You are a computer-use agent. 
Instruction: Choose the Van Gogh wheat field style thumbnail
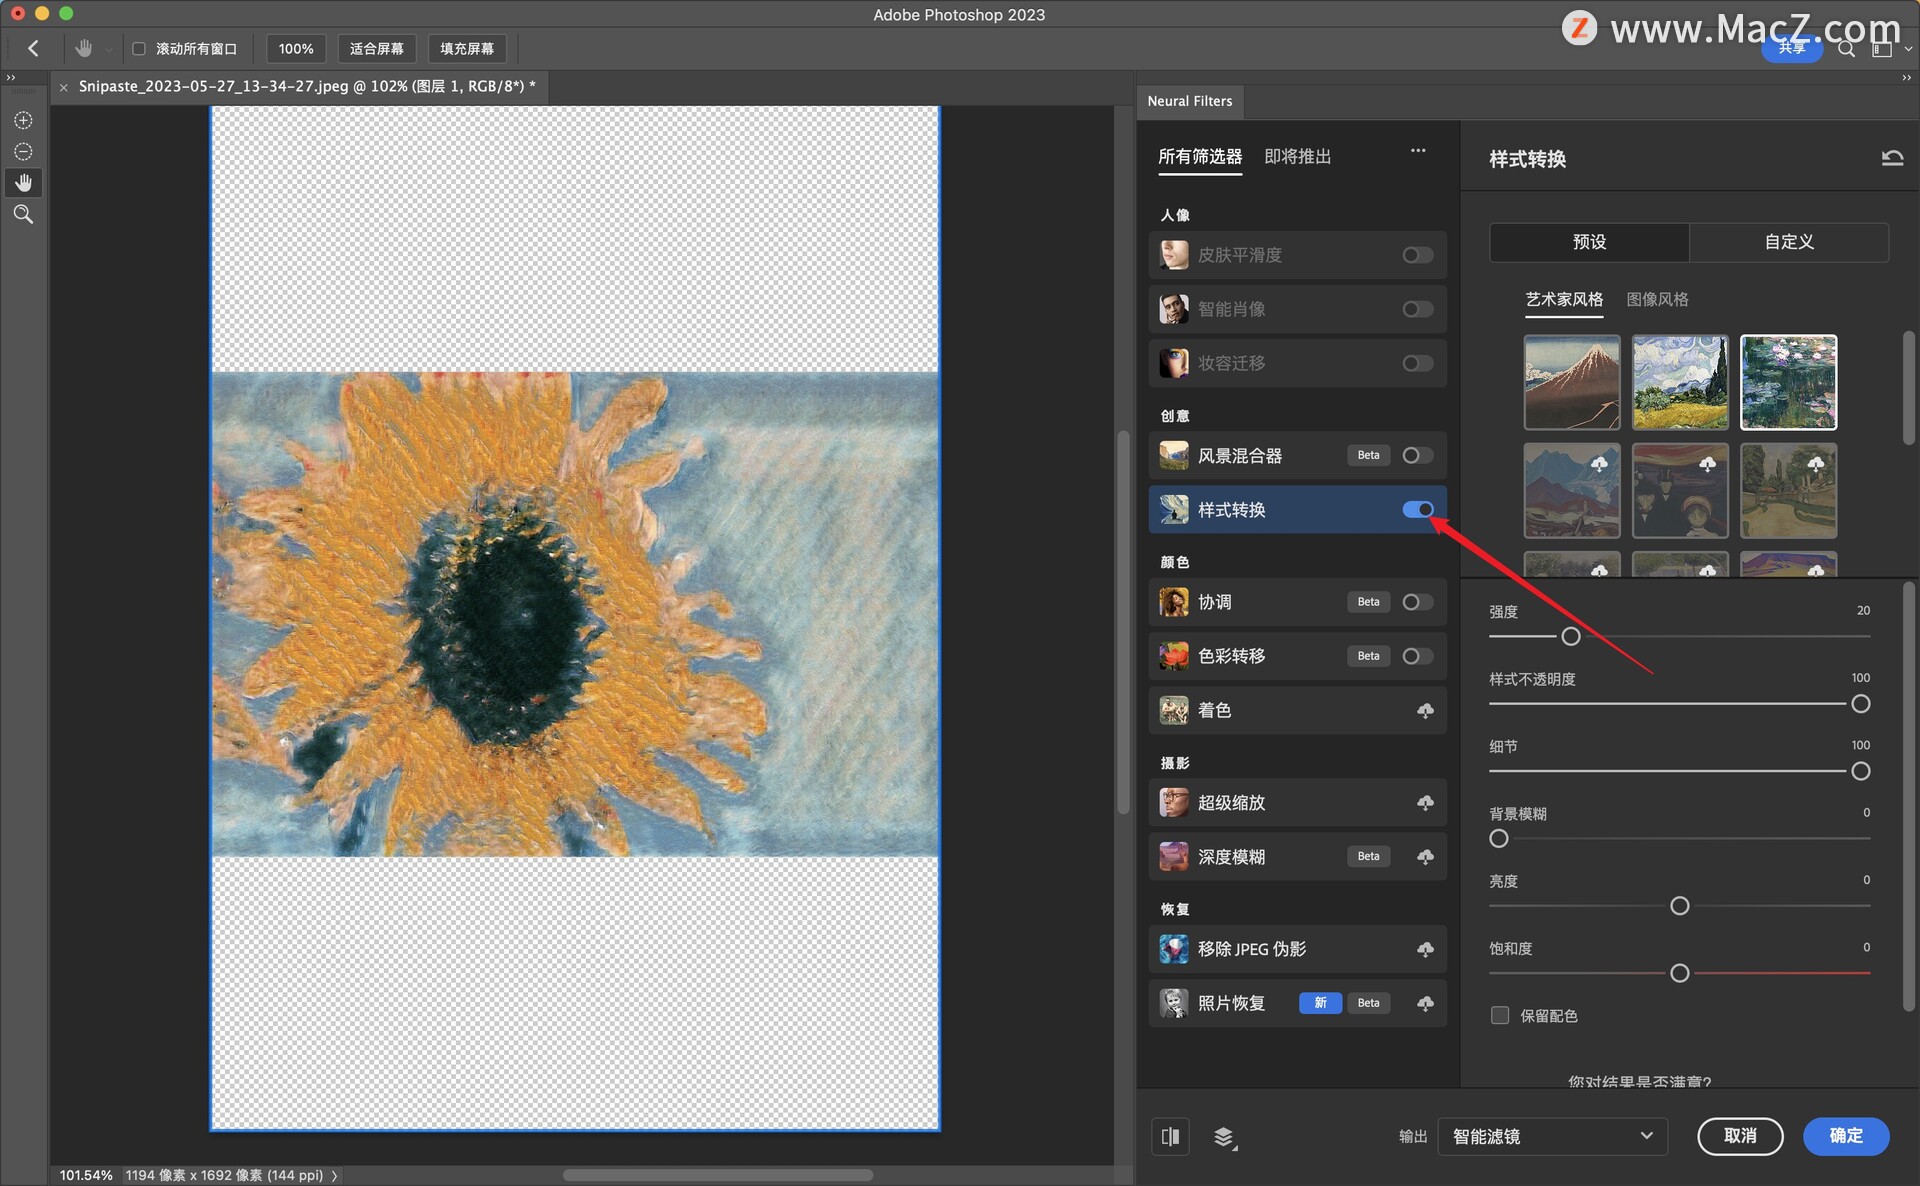coord(1680,382)
